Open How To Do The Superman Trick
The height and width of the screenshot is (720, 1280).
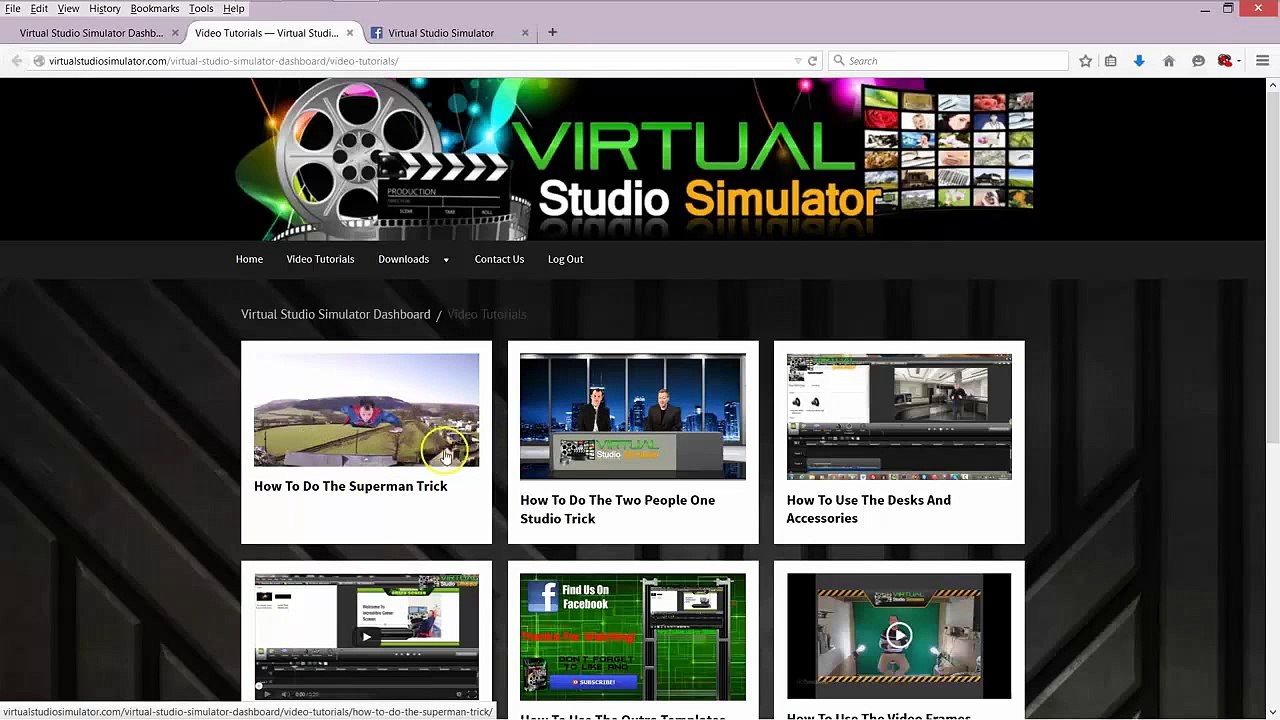350,486
